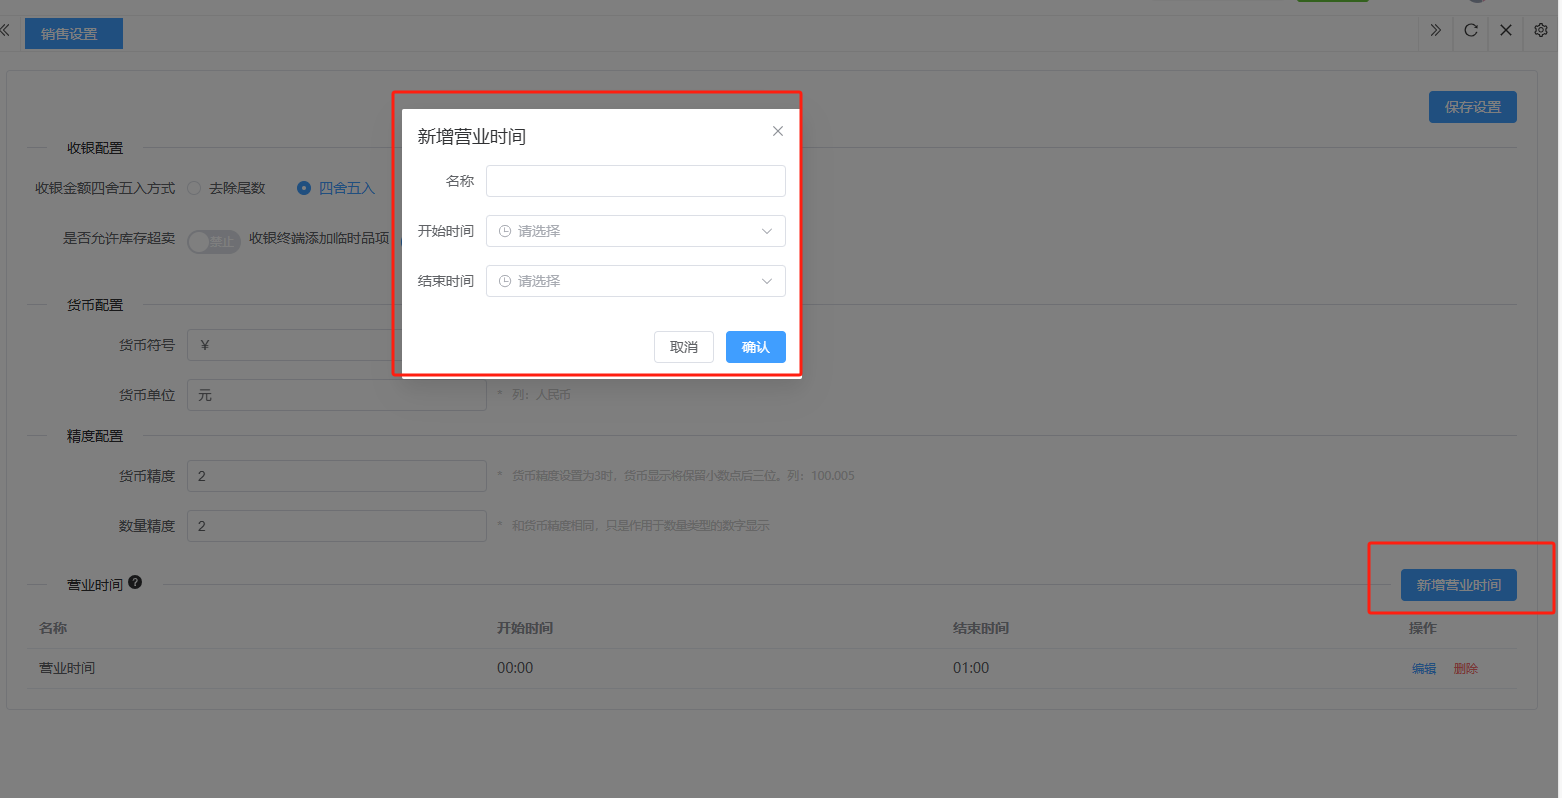Click the 名称 input field in dialog
The height and width of the screenshot is (798, 1562).
635,181
